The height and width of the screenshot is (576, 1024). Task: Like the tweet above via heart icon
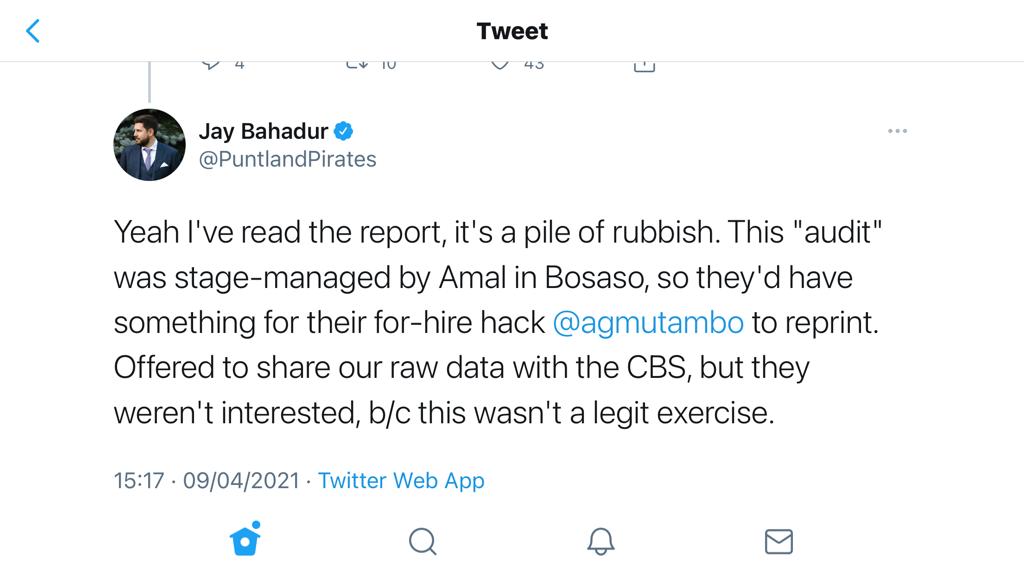tap(501, 64)
